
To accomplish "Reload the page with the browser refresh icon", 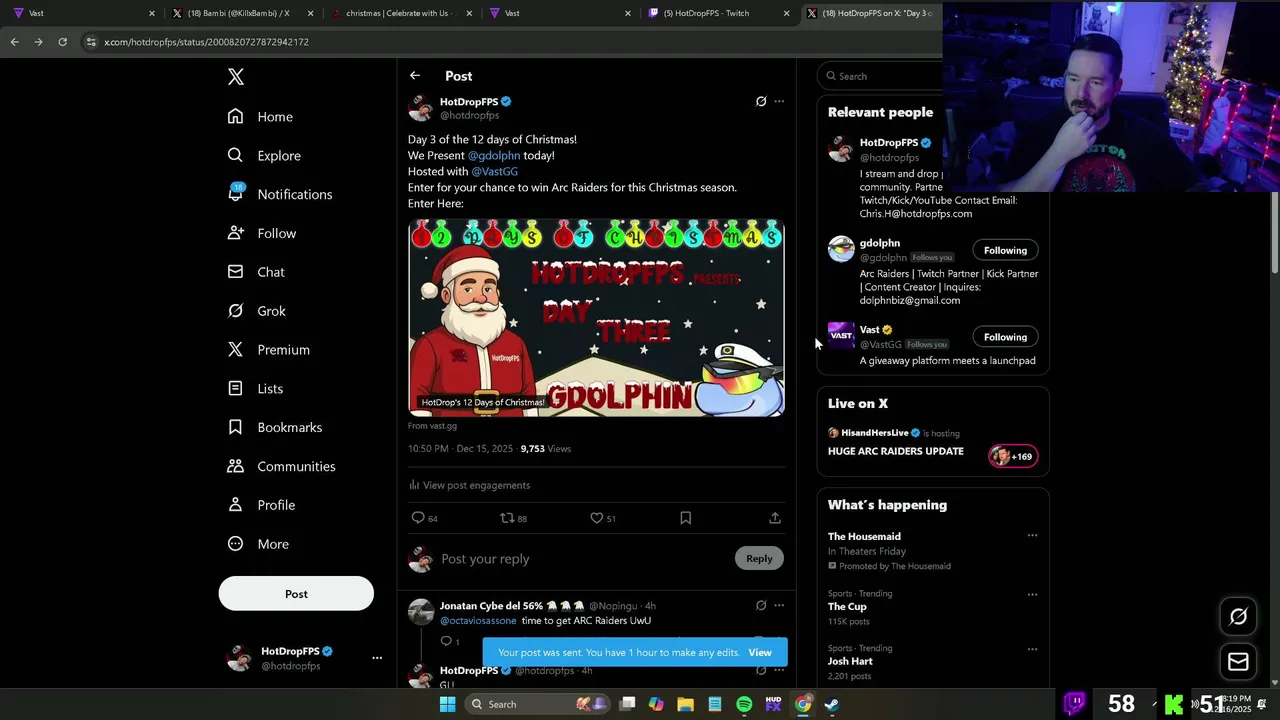I will [x=62, y=42].
